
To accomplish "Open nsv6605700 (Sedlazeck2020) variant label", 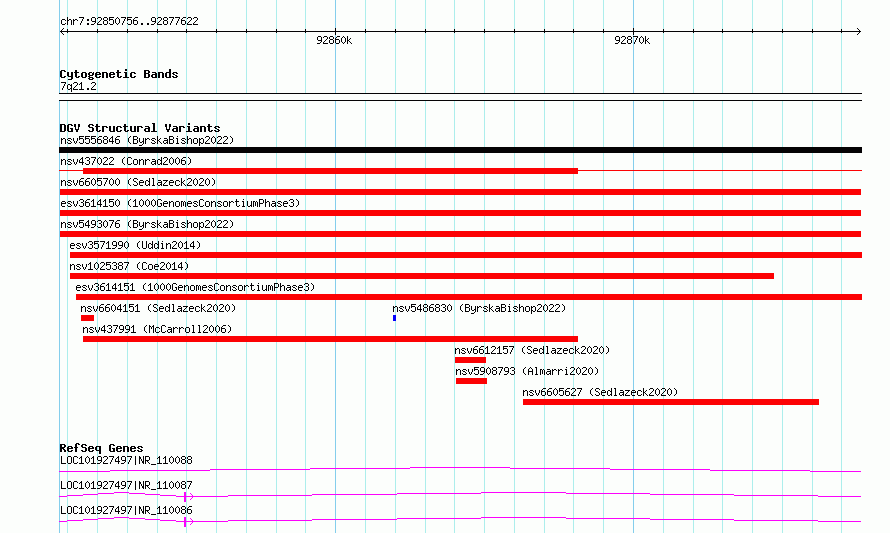I will [x=138, y=182].
